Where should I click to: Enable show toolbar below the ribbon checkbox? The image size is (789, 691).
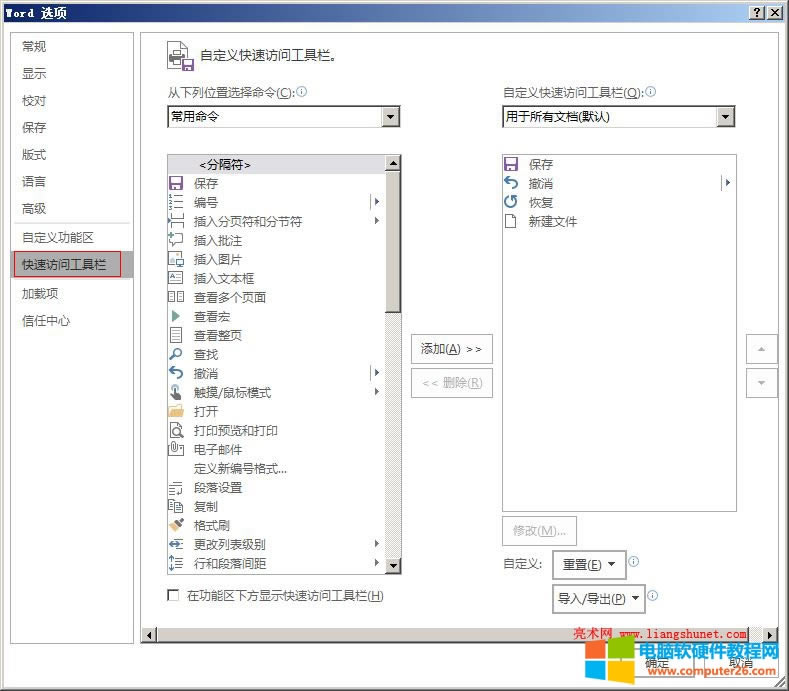click(x=174, y=596)
